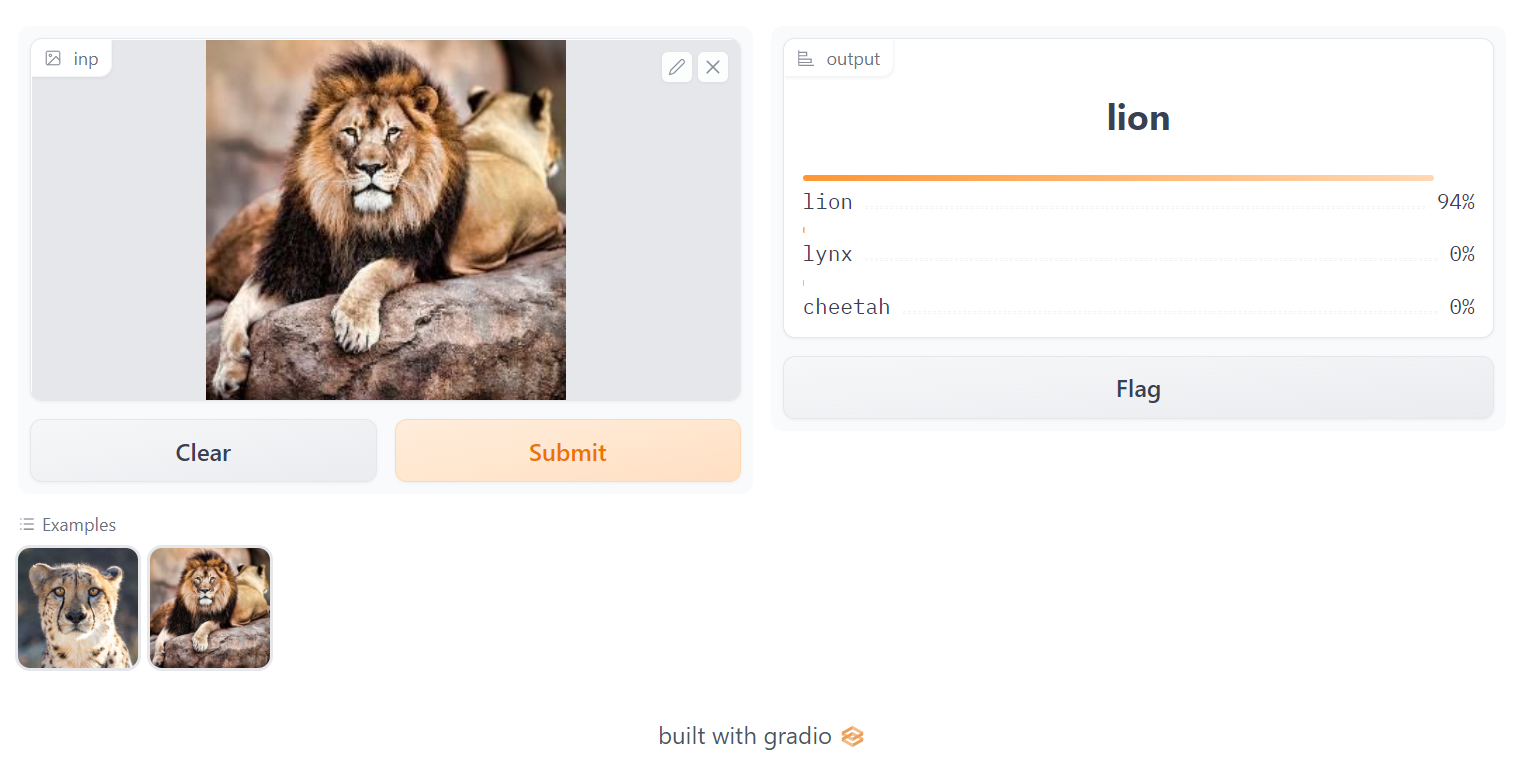Click the image icon beside the inp label

pos(54,59)
